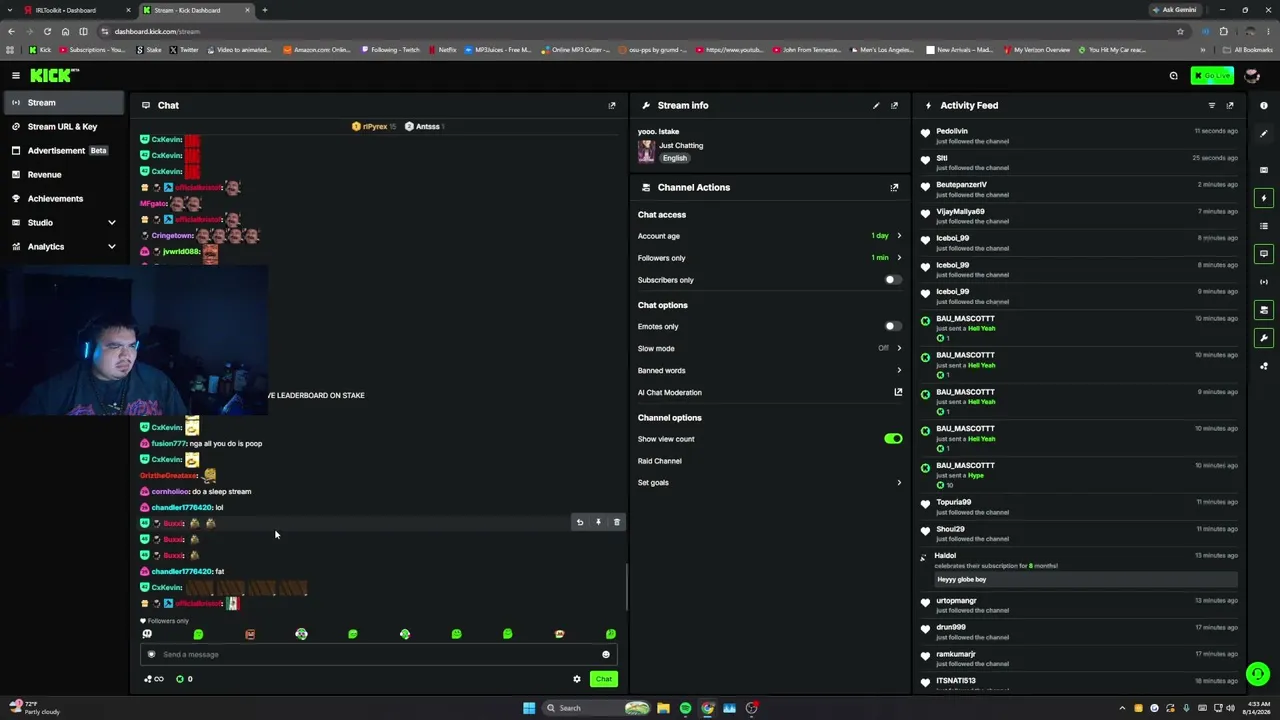Open chat settings gear

click(x=576, y=679)
